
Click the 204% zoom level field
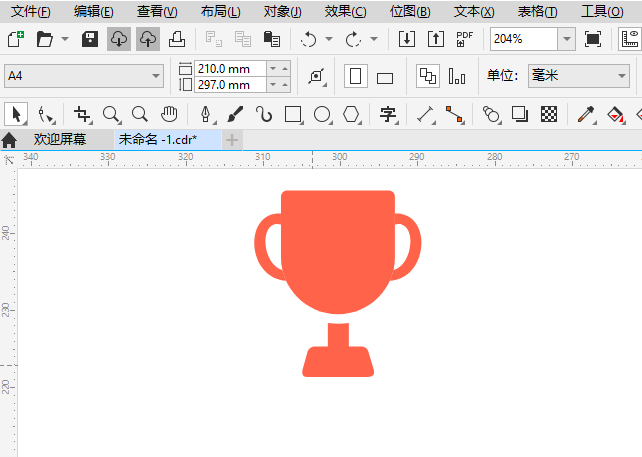tap(524, 39)
